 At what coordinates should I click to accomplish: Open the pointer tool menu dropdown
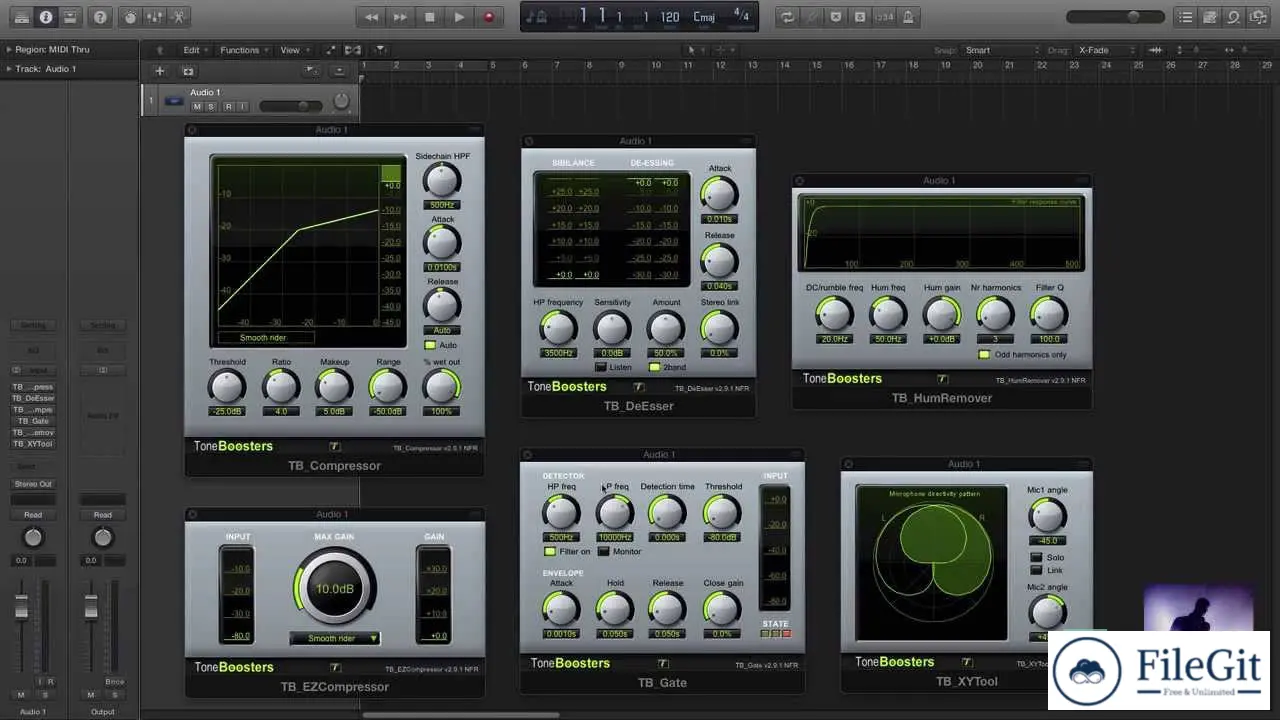click(x=698, y=50)
